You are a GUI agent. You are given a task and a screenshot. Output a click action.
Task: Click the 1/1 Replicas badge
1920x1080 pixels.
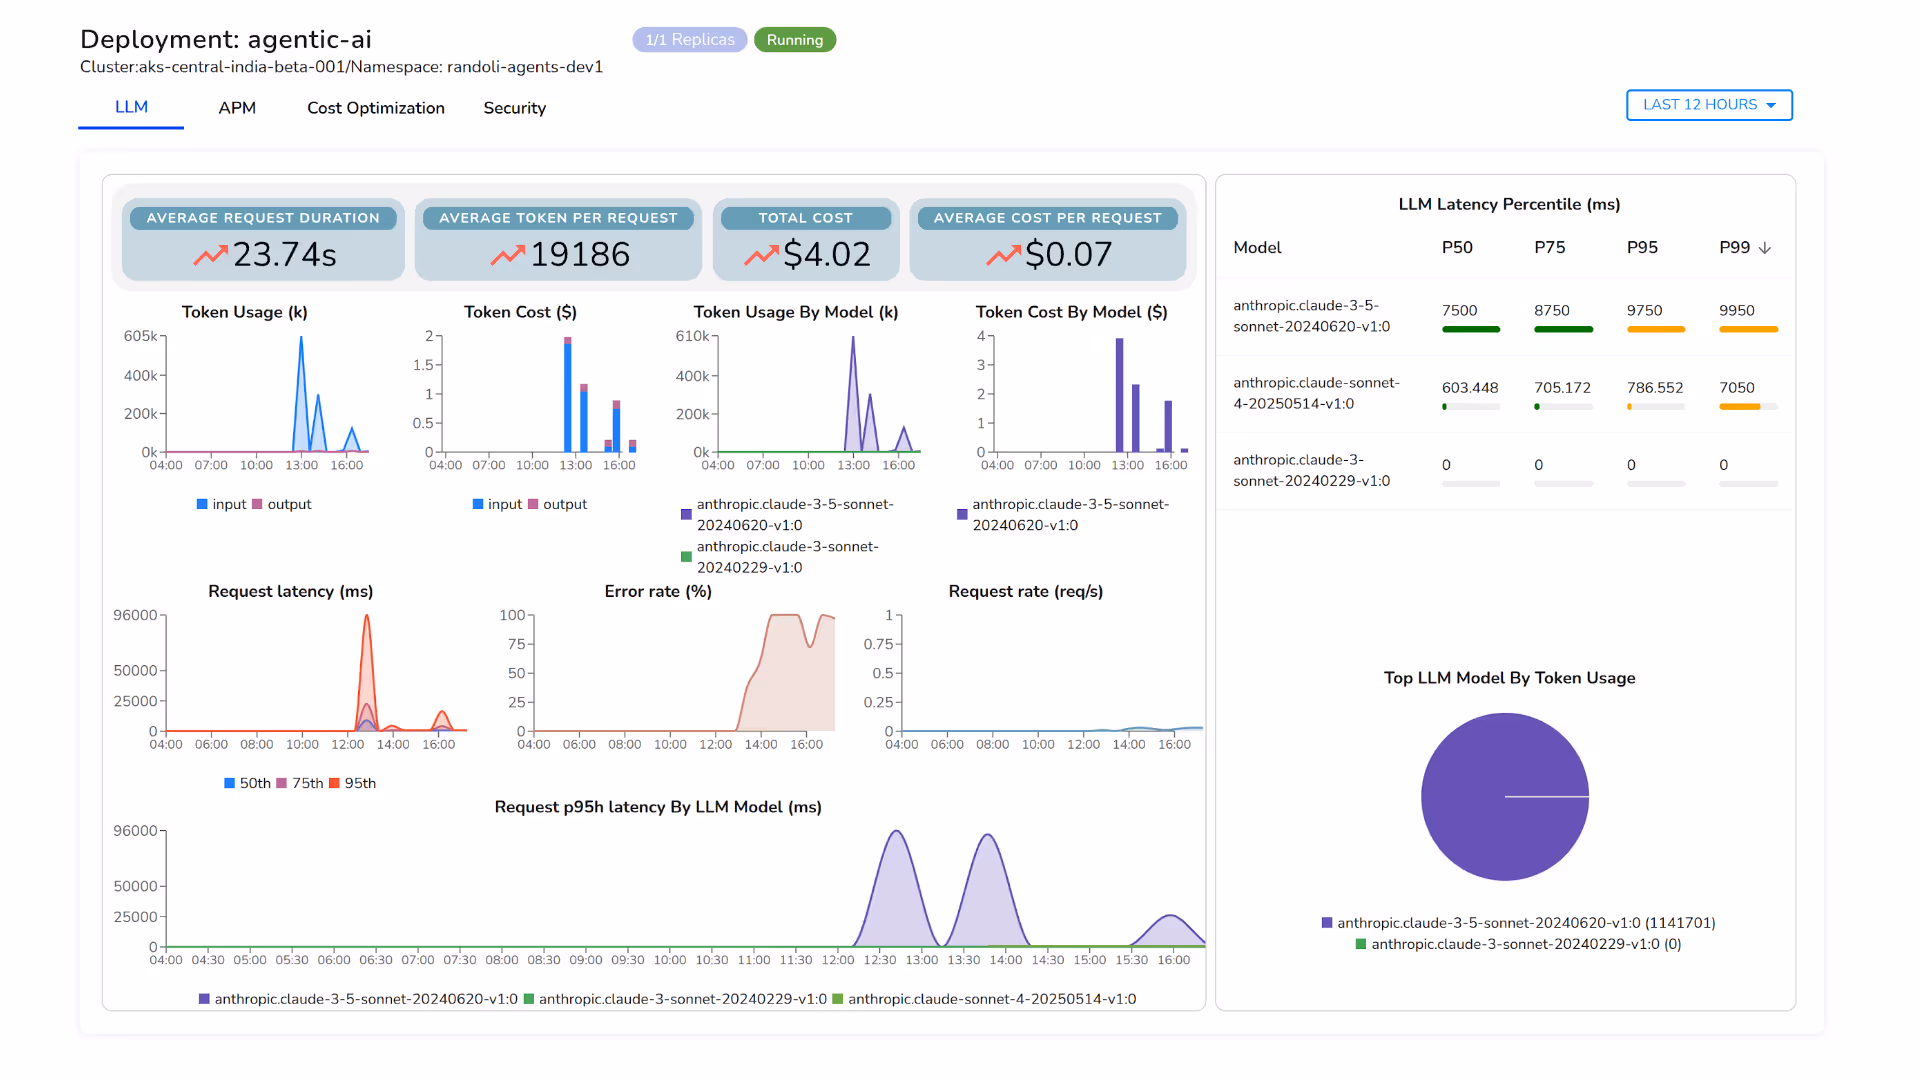(x=689, y=40)
